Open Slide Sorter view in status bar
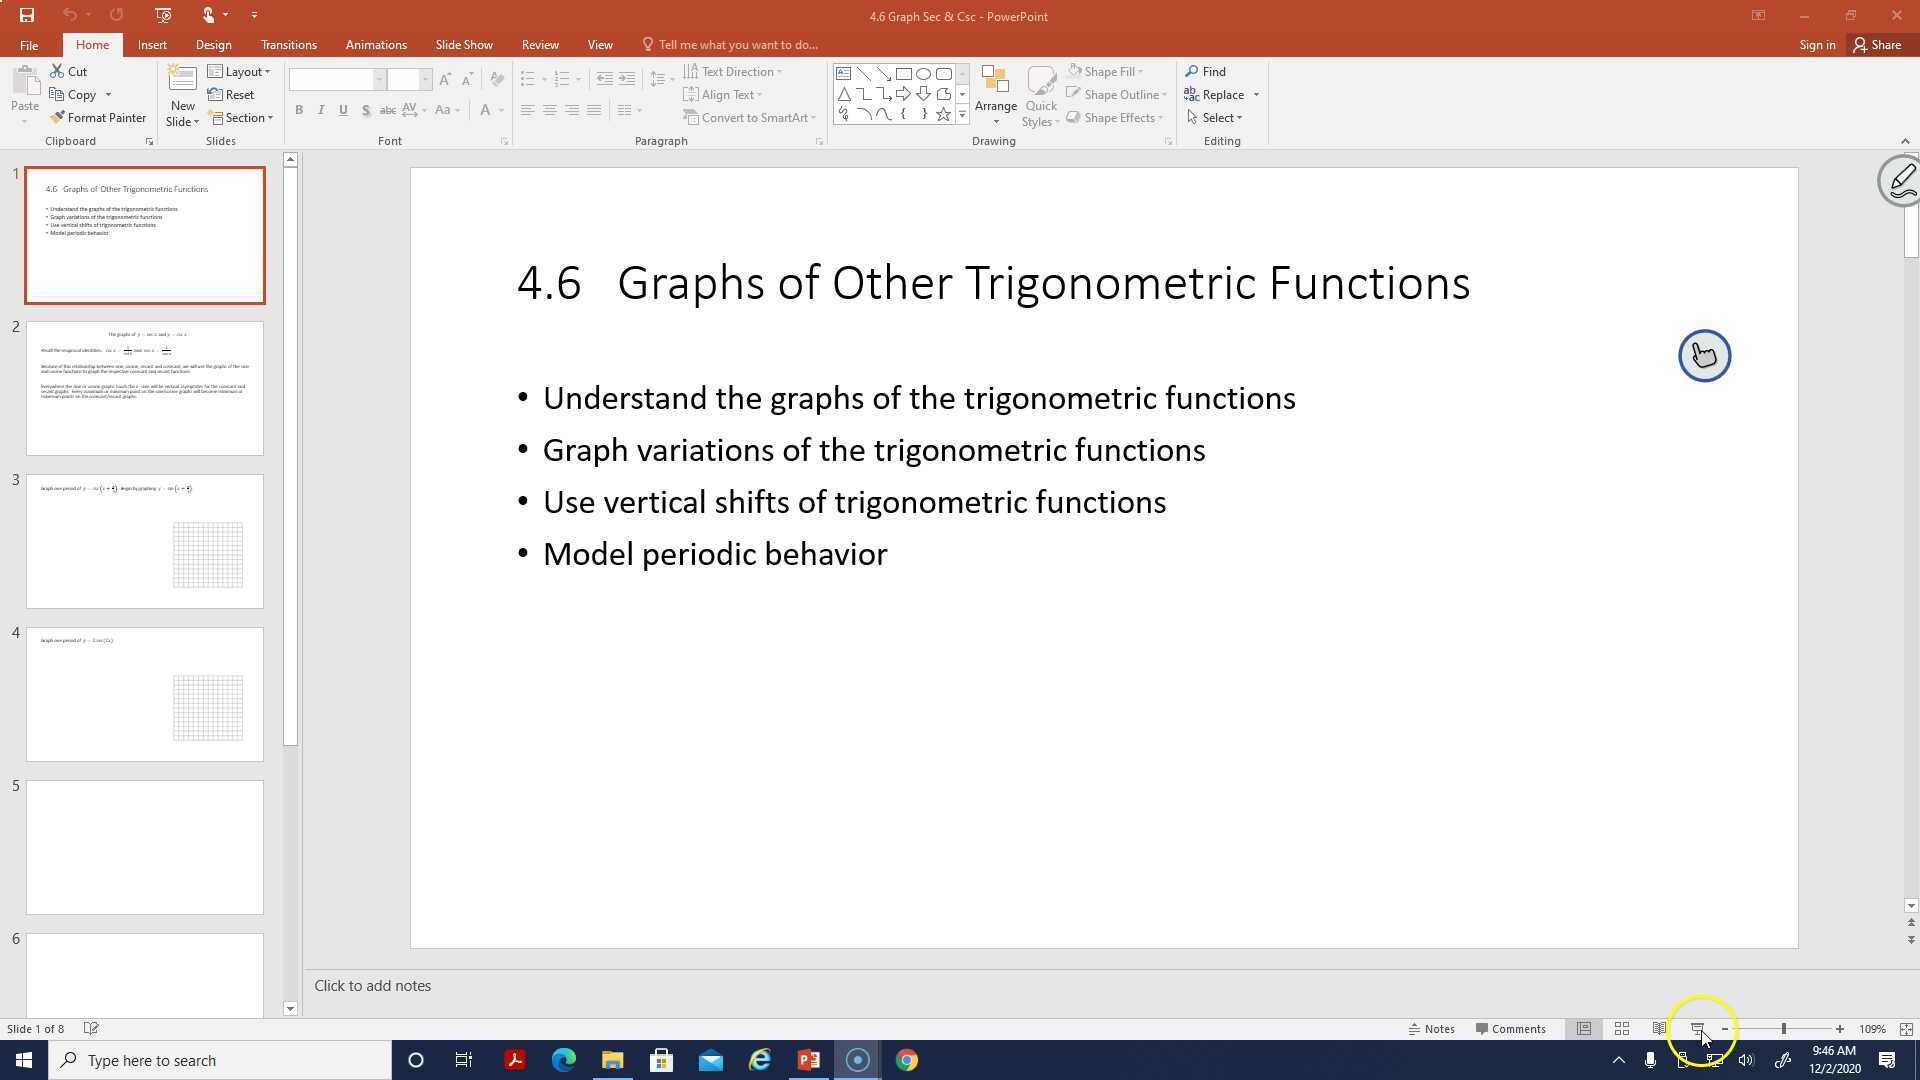Screen dimensions: 1920x1080 (x=1622, y=1029)
